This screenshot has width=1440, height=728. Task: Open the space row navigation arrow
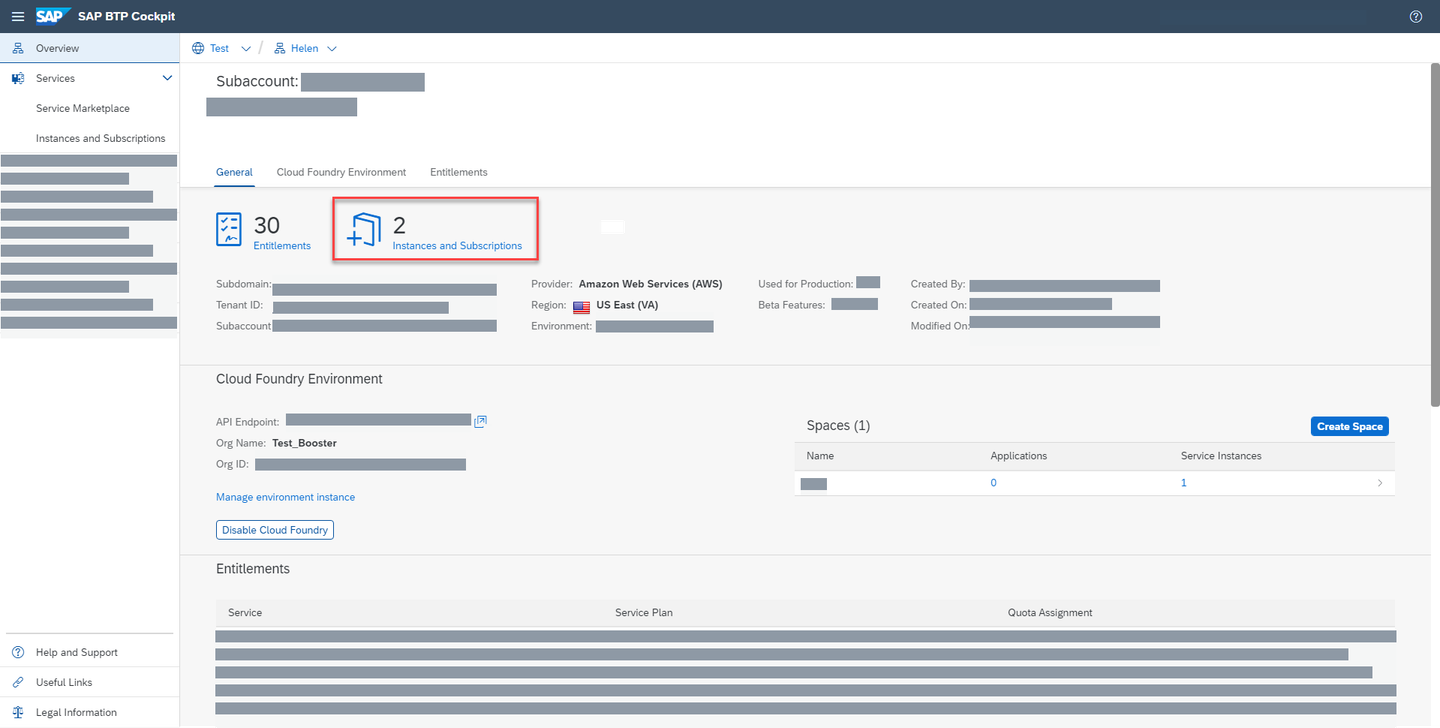click(1380, 483)
